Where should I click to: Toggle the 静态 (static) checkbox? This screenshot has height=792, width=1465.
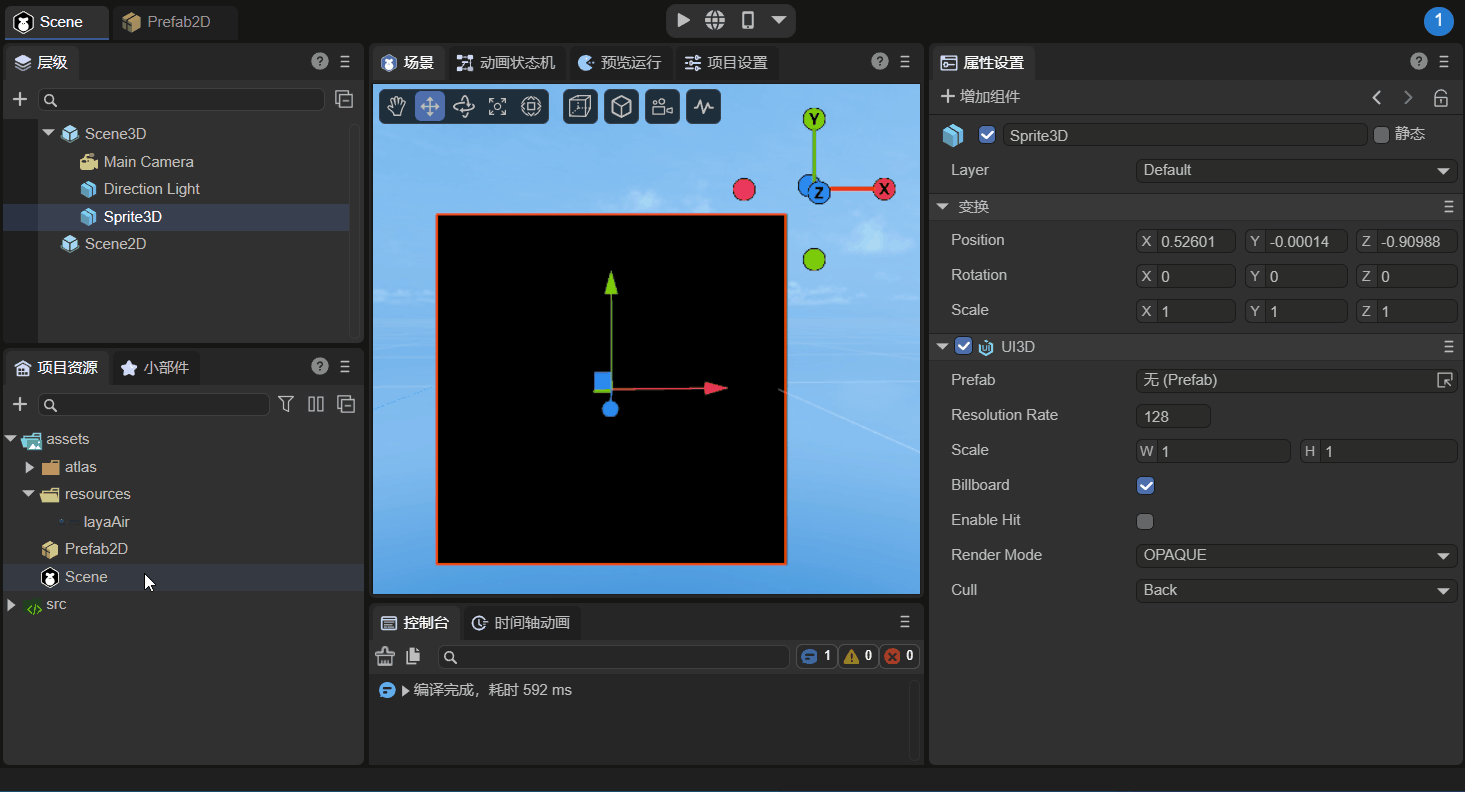pos(1382,135)
